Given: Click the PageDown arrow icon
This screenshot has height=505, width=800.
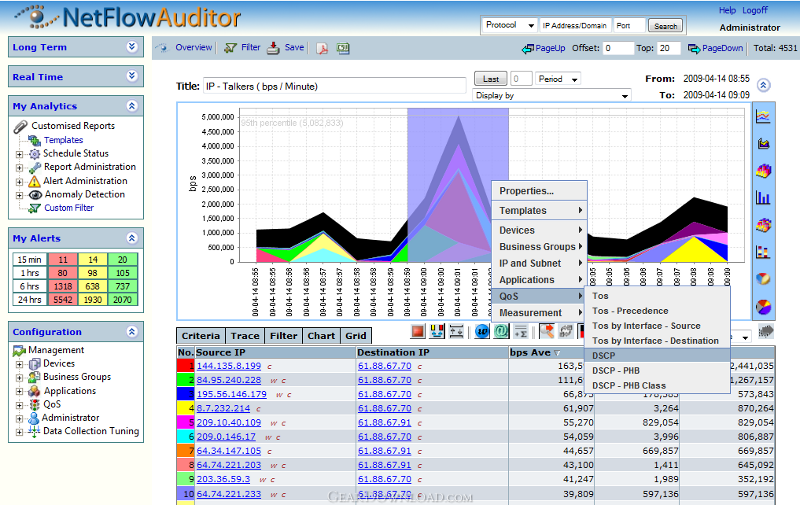Looking at the screenshot, I should click(x=694, y=48).
